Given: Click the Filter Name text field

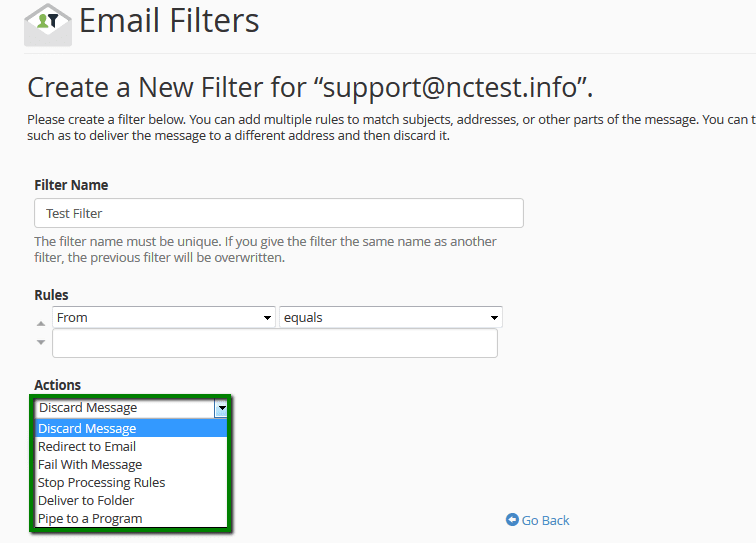Looking at the screenshot, I should [x=279, y=213].
